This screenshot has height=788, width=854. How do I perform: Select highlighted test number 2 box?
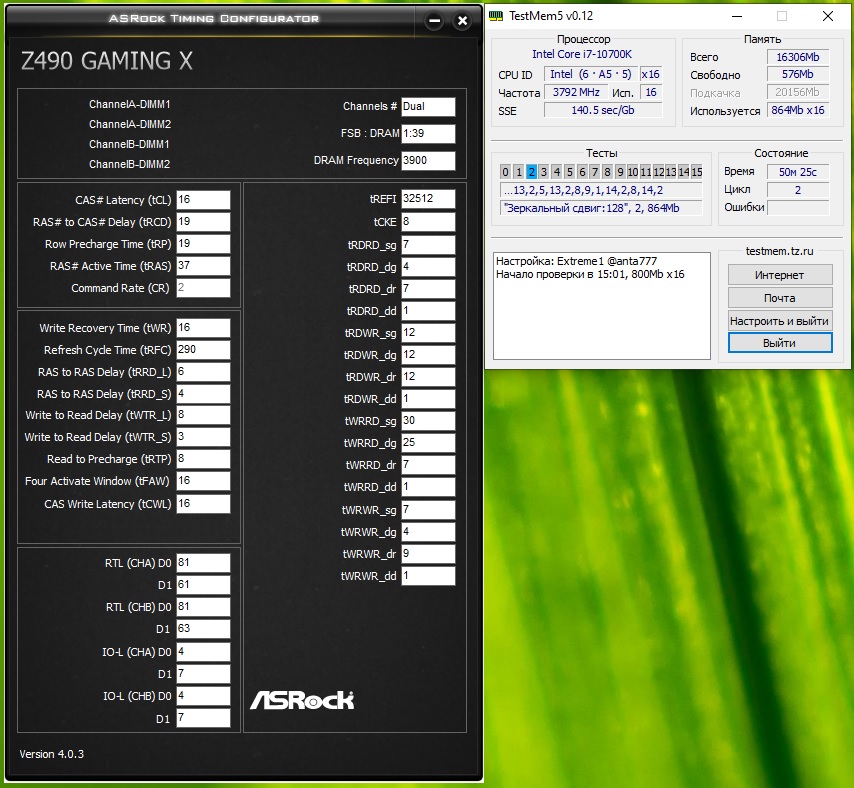(531, 172)
